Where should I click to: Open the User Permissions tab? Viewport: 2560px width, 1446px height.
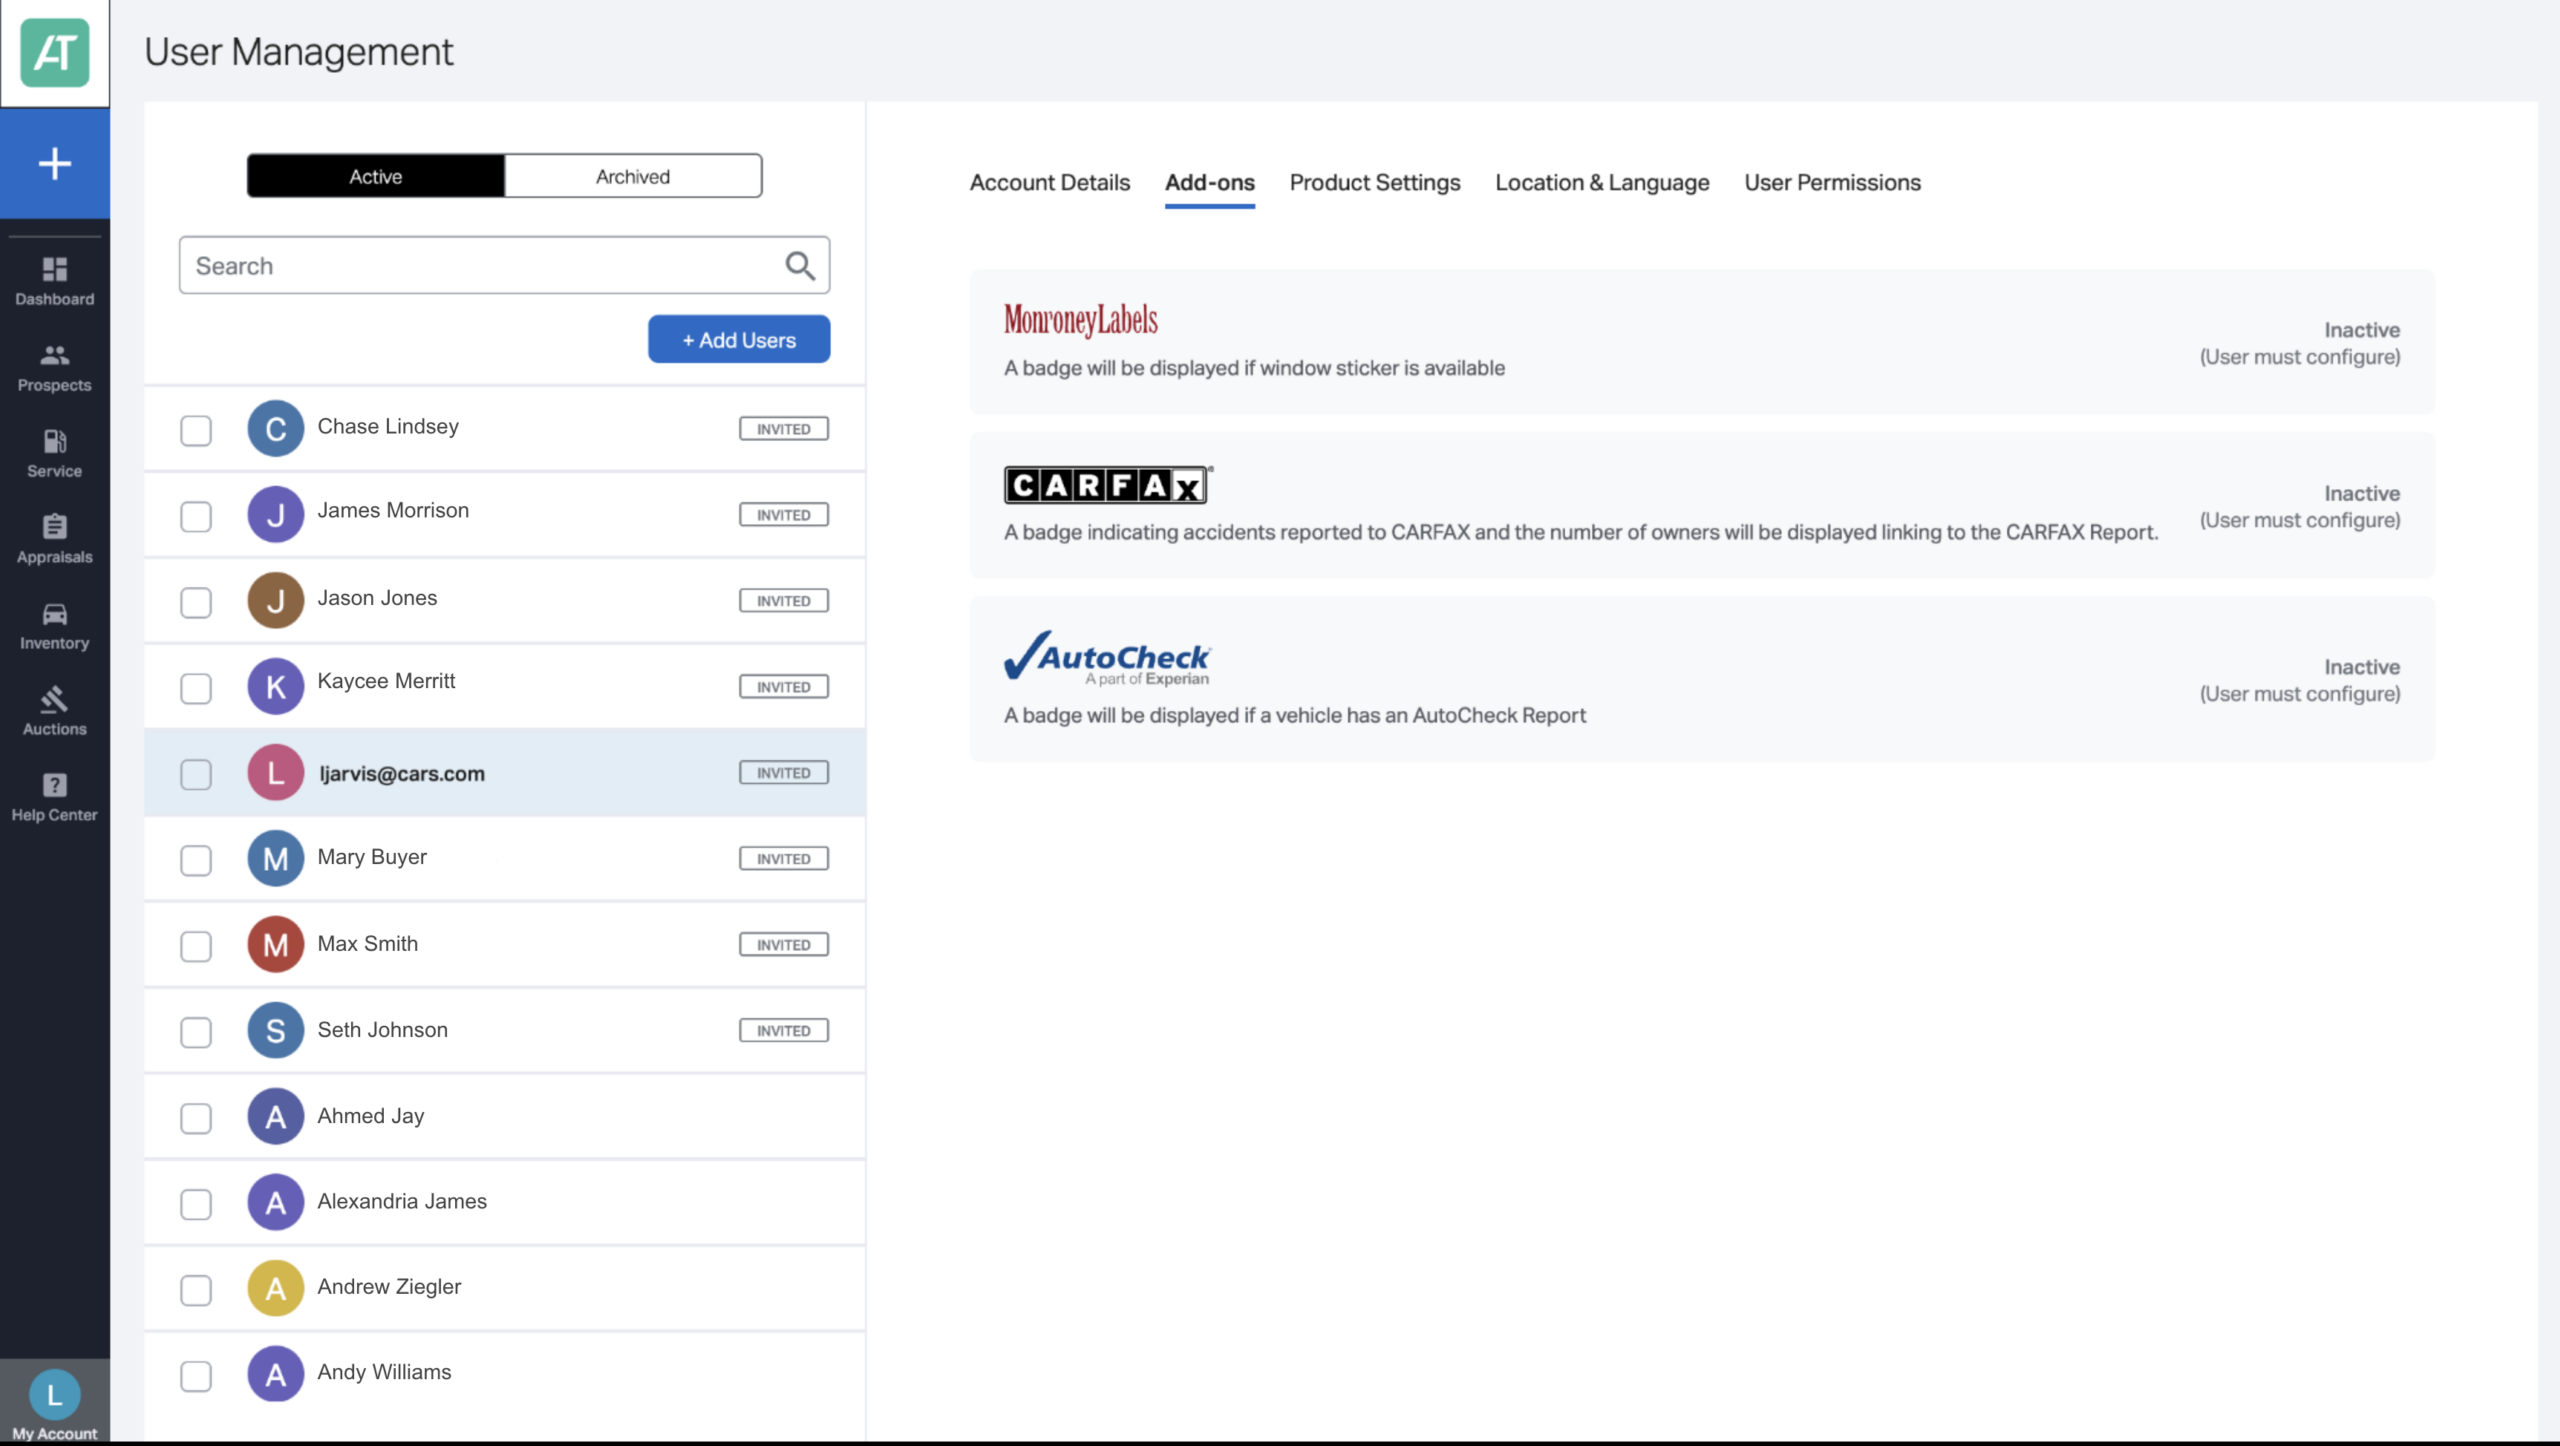[1833, 183]
